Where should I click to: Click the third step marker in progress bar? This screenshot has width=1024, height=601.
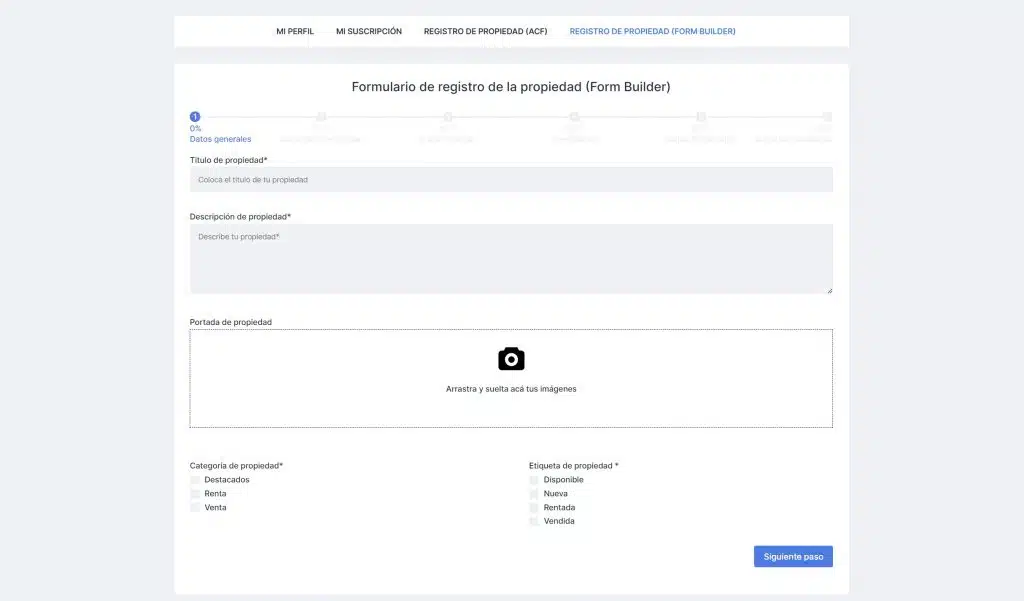tap(447, 117)
